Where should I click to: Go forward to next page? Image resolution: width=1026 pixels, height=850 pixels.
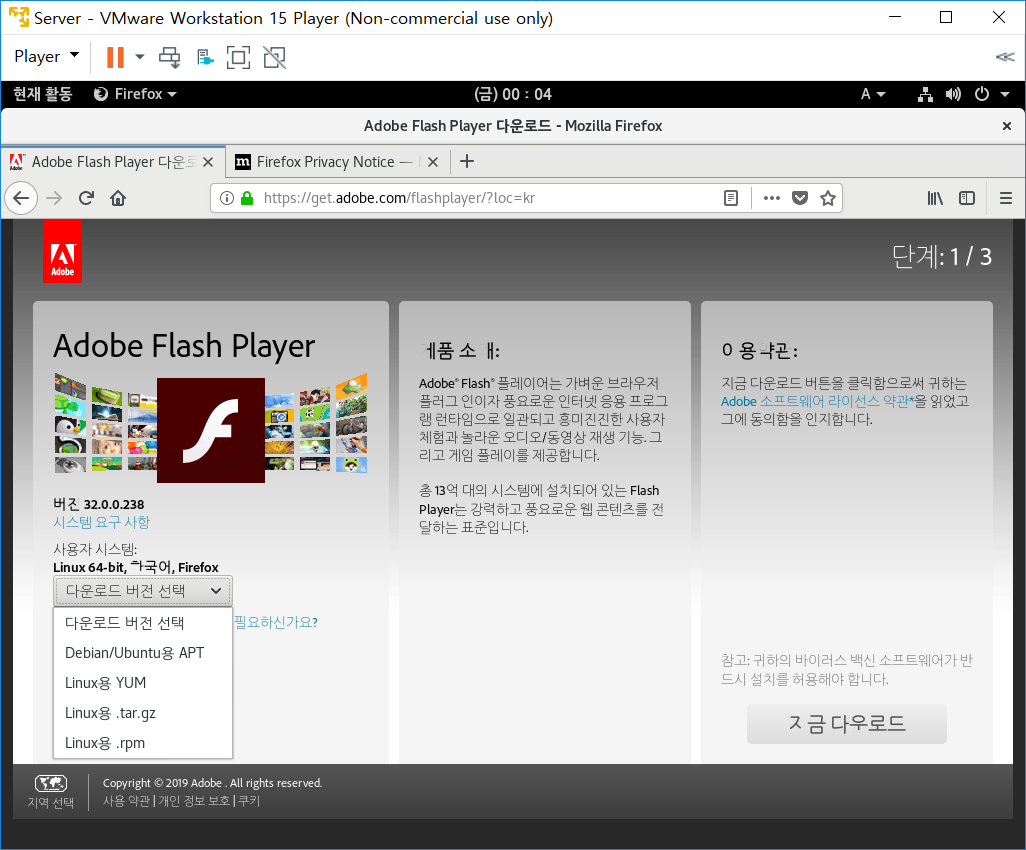54,198
